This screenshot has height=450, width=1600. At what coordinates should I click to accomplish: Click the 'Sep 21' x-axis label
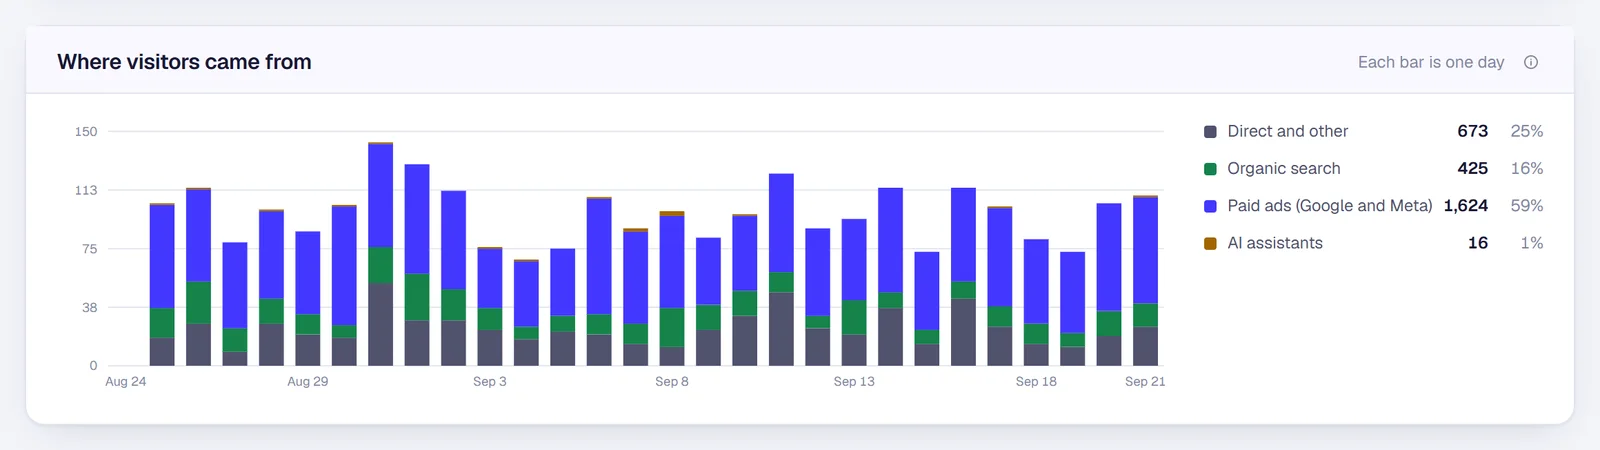coord(1145,381)
